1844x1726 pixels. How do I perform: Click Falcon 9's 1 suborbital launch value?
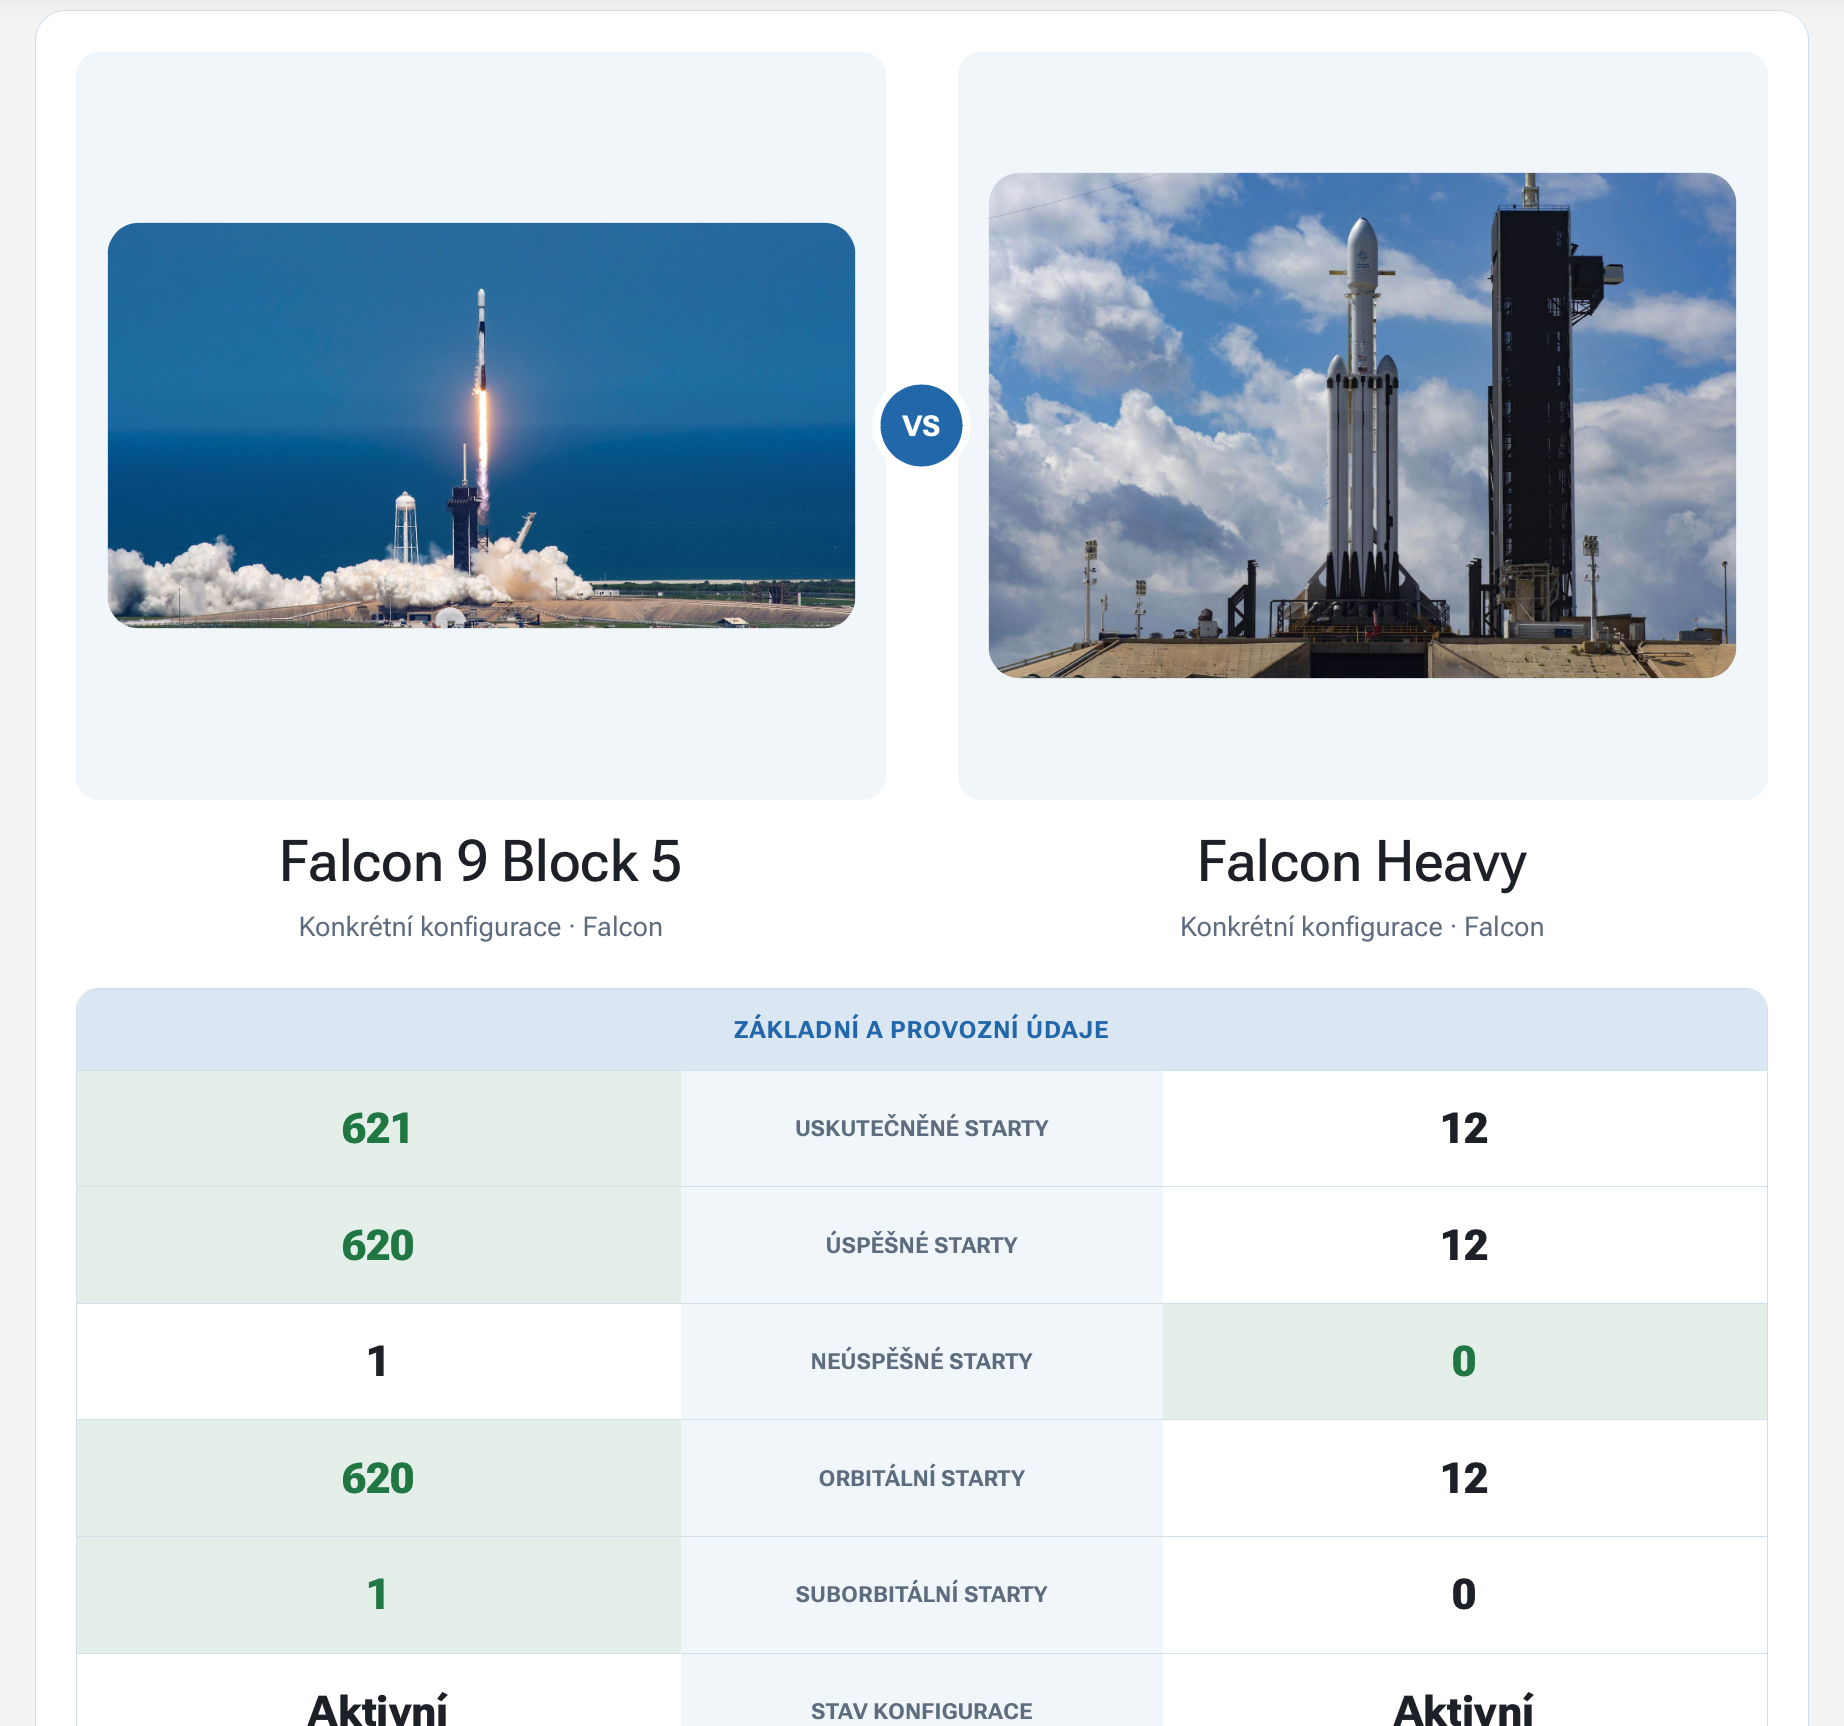377,1594
